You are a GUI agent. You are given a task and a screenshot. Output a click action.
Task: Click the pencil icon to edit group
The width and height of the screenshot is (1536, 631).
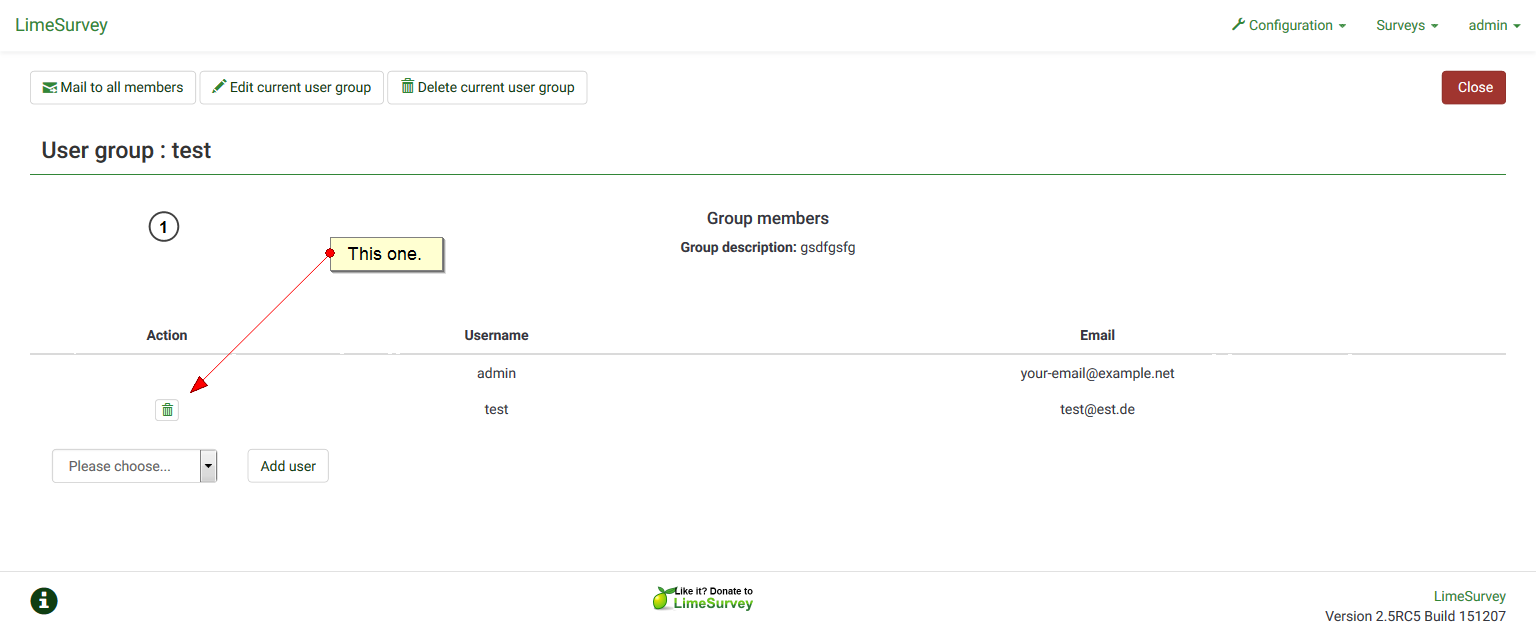[x=219, y=87]
